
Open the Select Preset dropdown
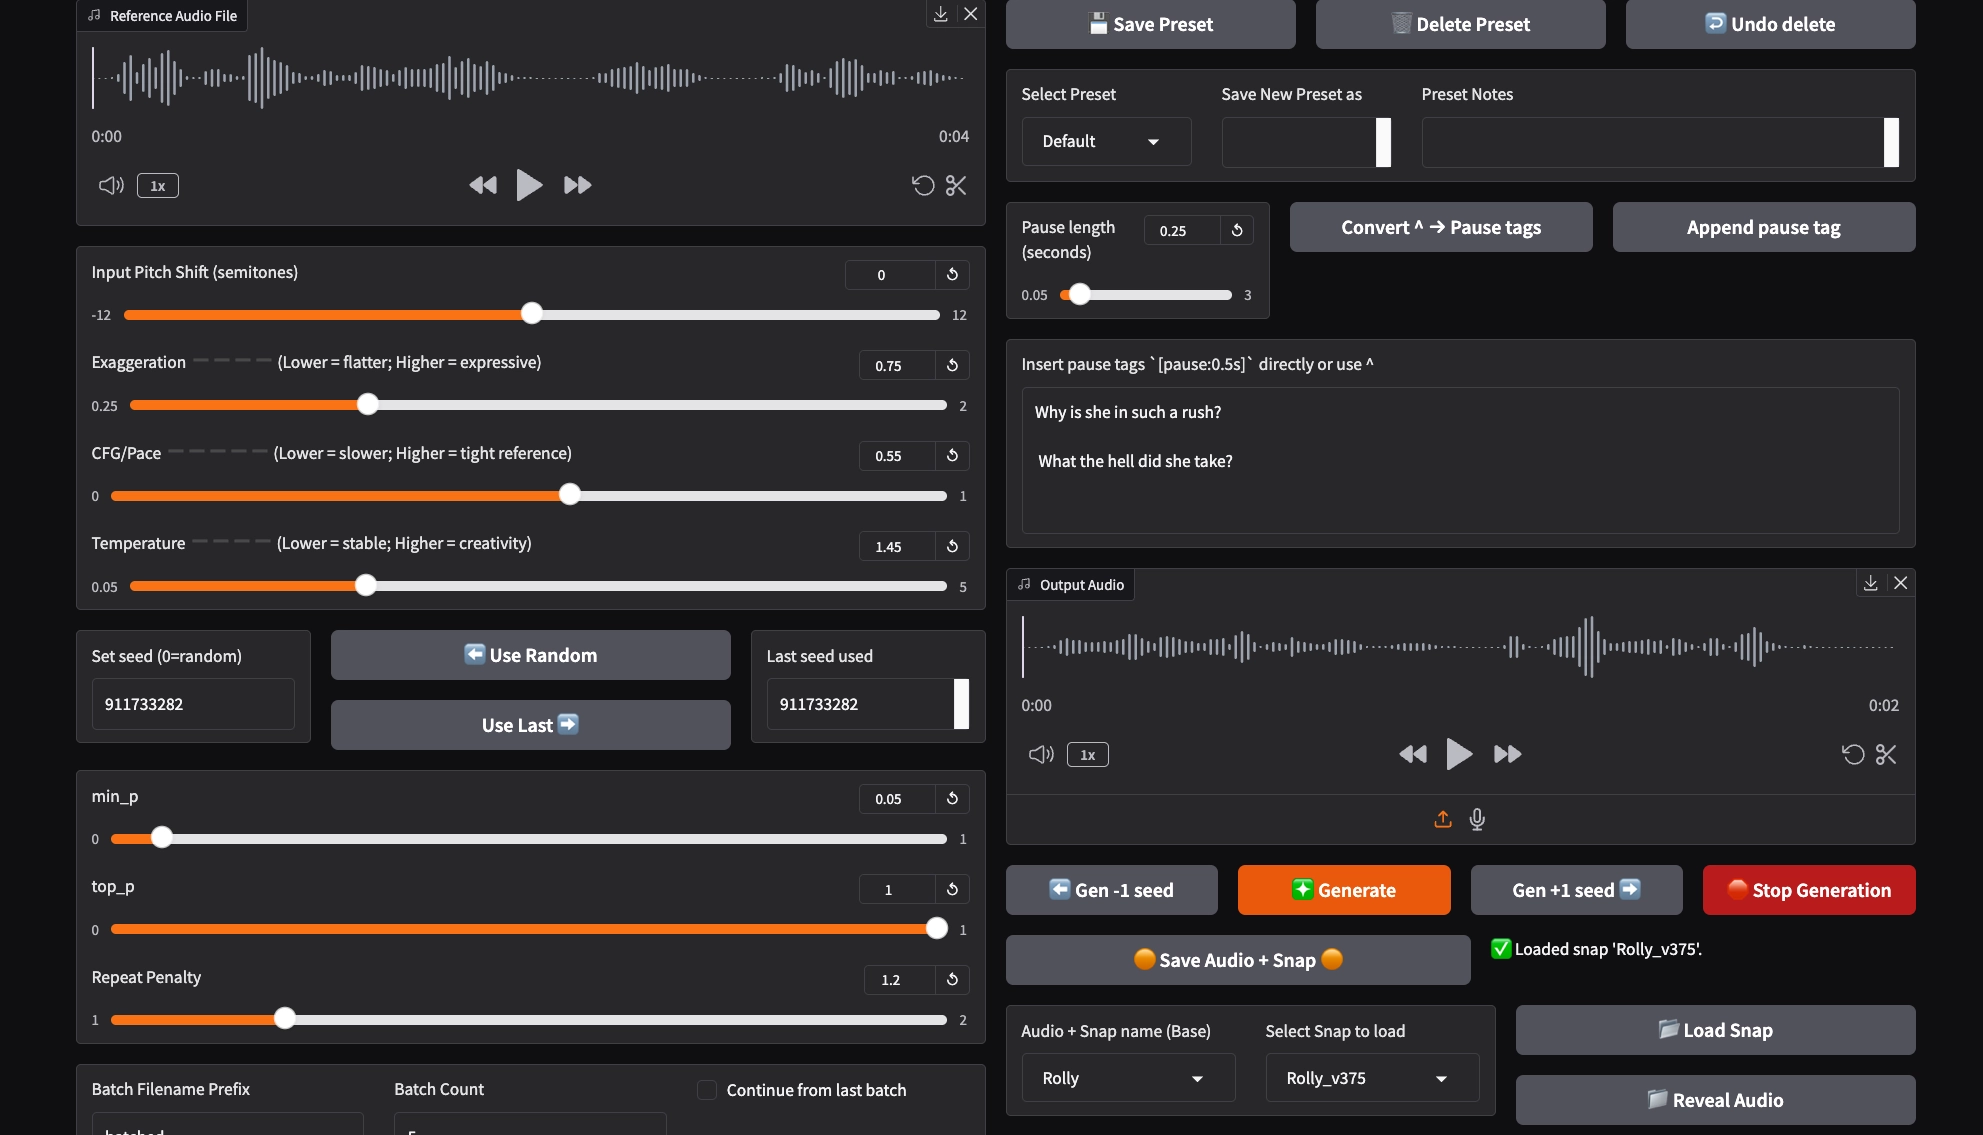click(x=1106, y=141)
